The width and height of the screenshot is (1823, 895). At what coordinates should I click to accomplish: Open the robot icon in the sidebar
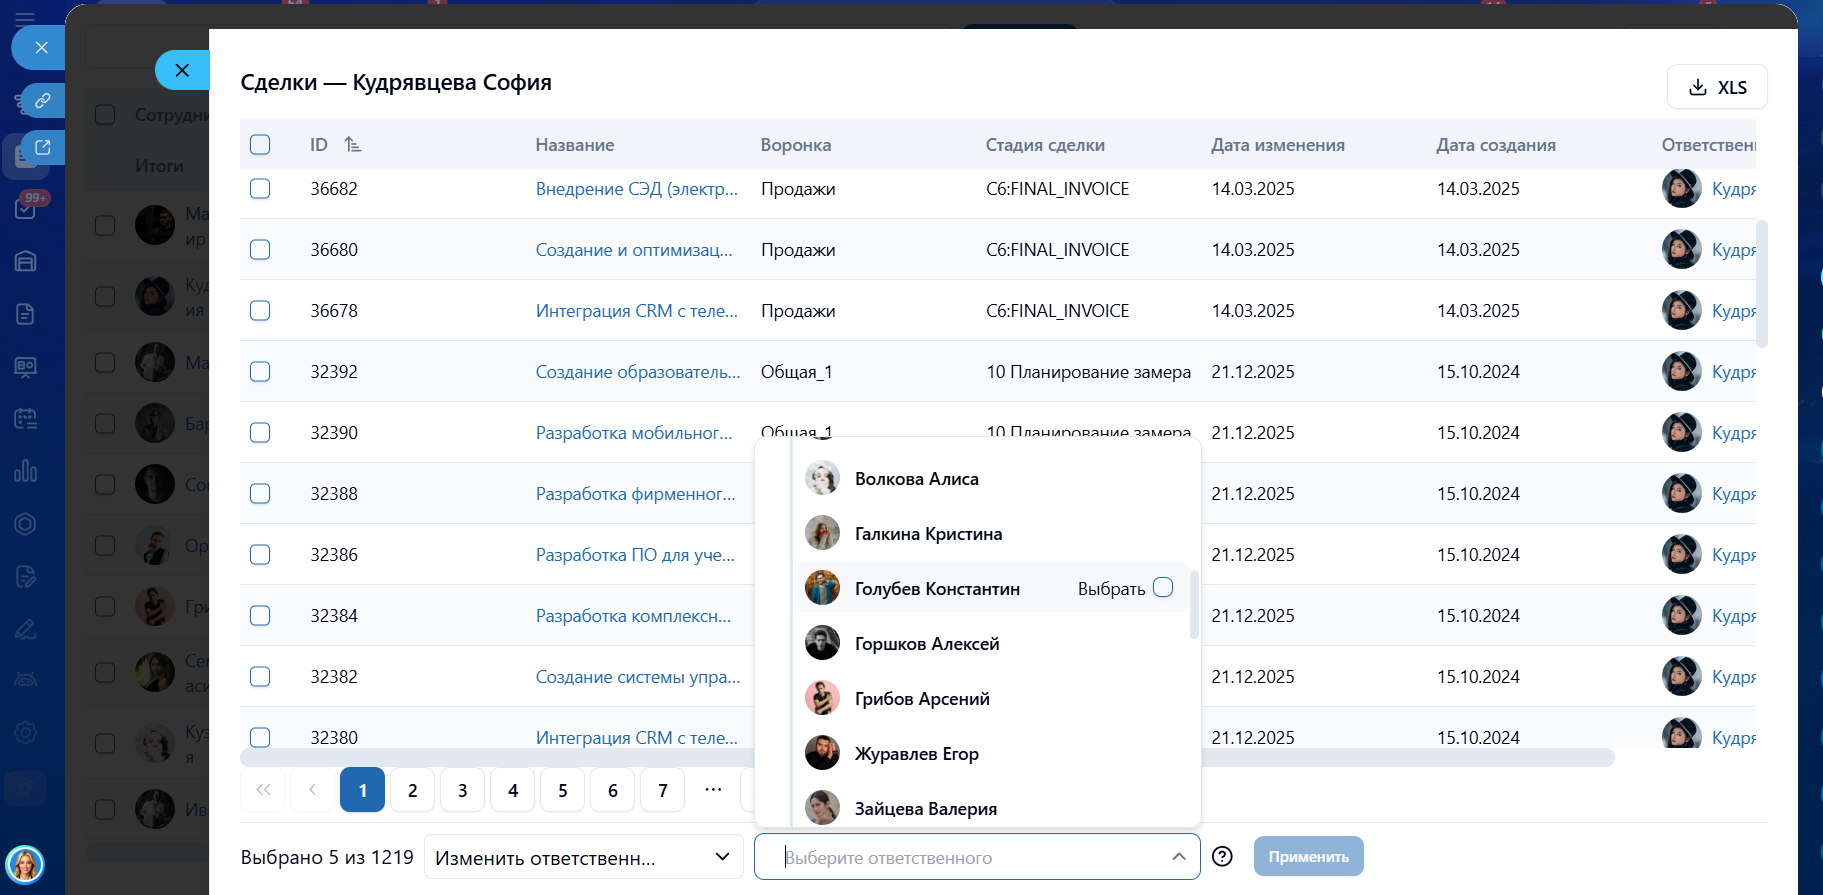pos(26,680)
